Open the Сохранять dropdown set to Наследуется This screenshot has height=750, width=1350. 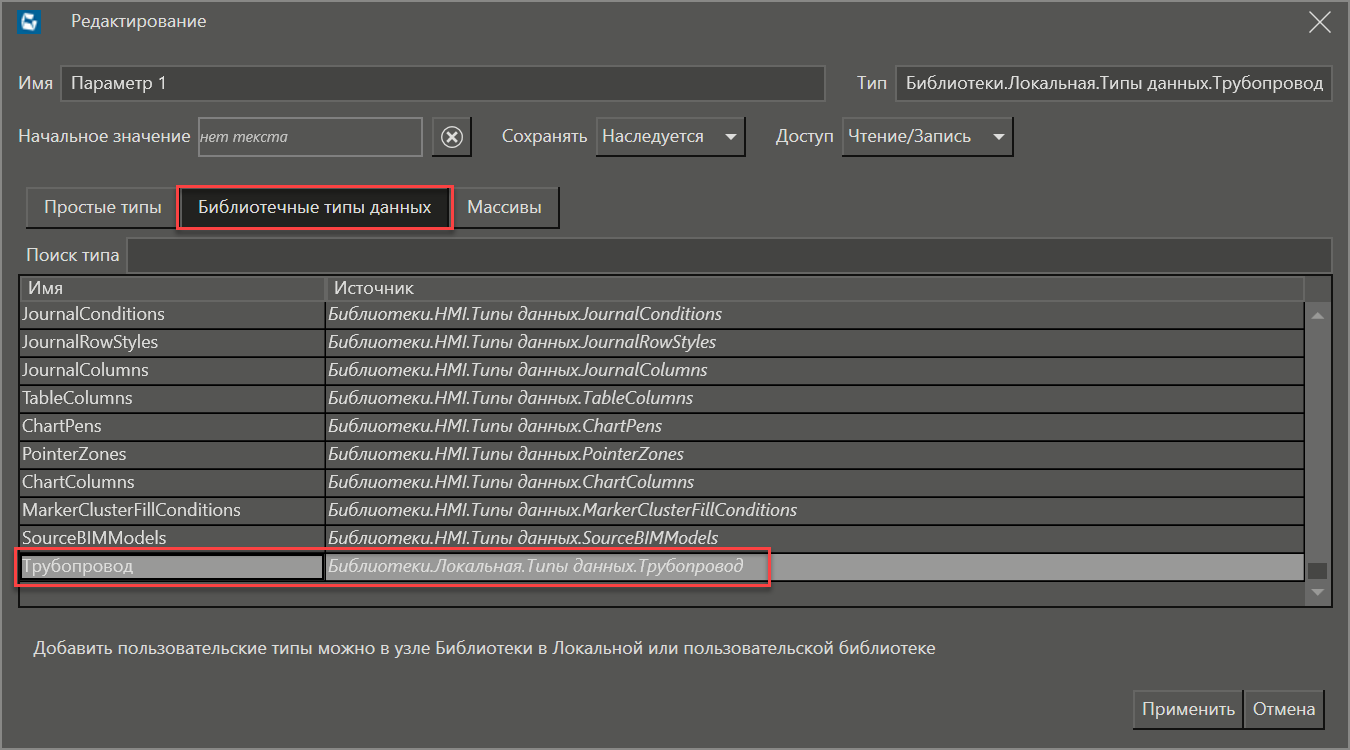tap(670, 137)
